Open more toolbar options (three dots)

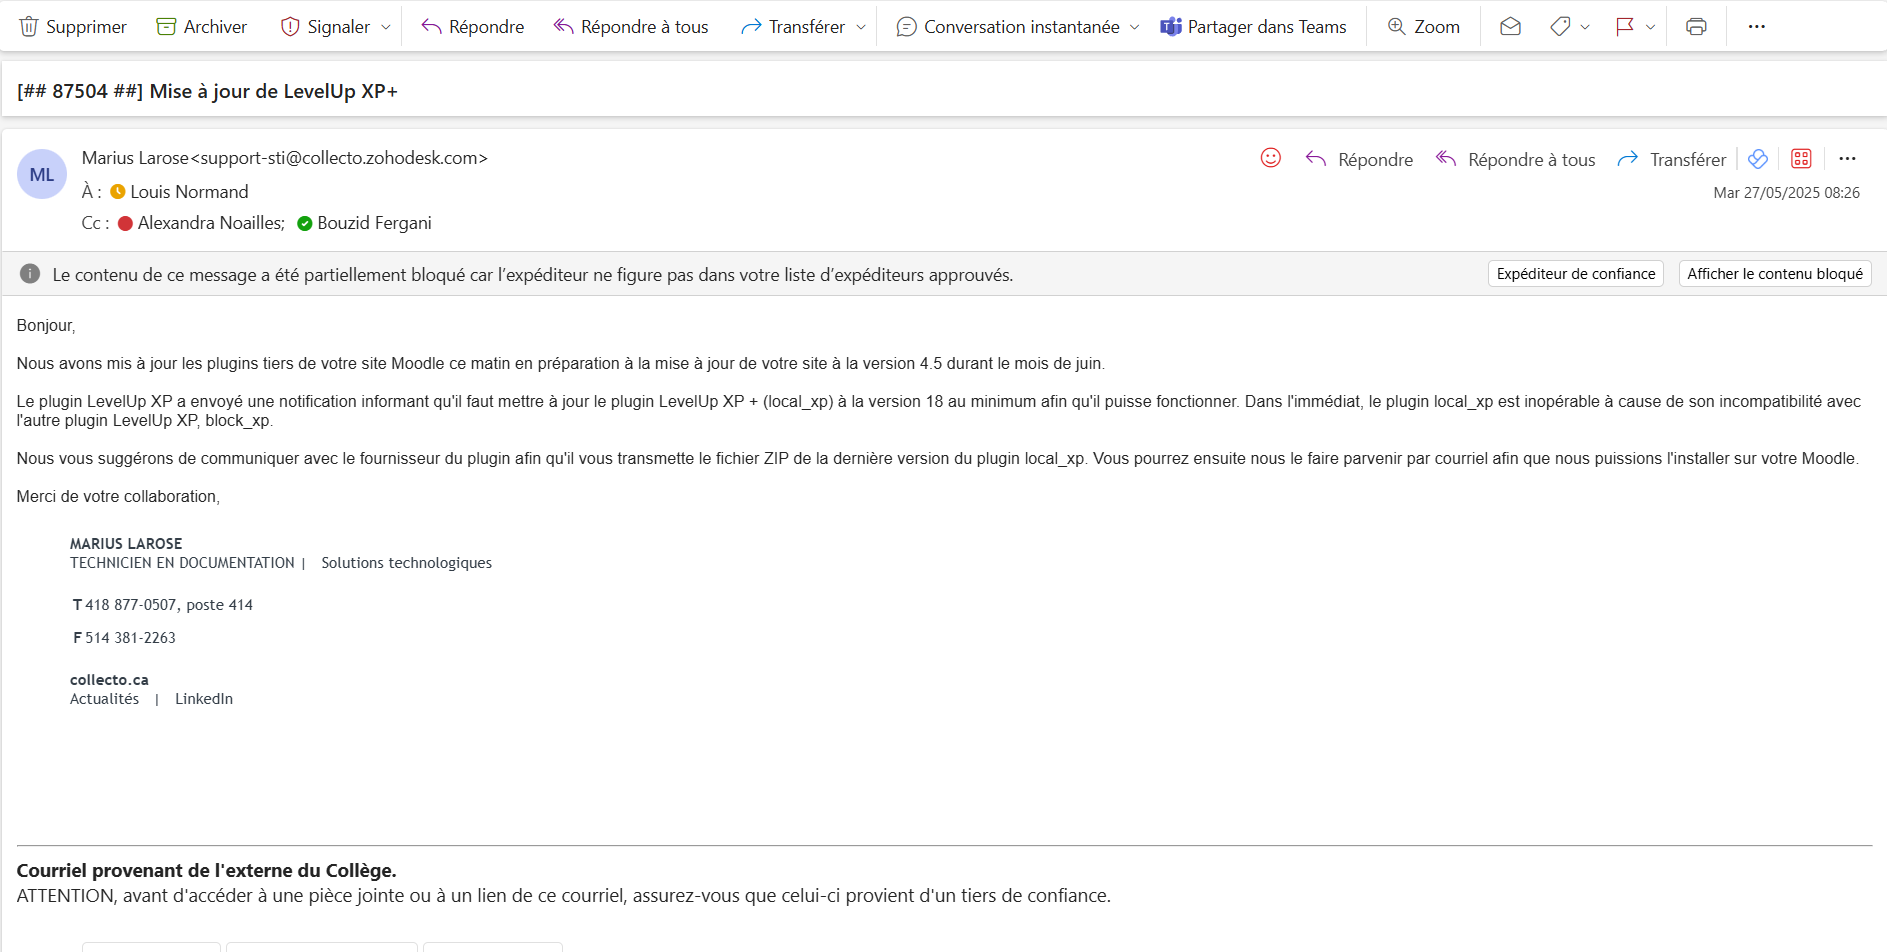[1756, 27]
